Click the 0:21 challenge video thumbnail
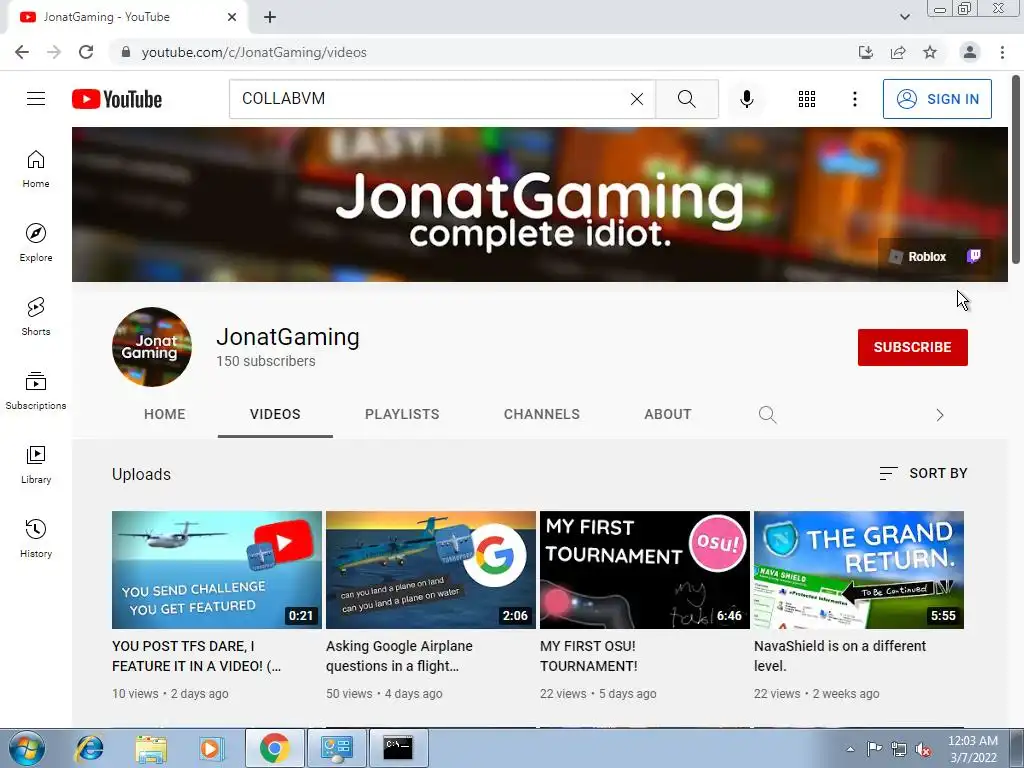This screenshot has width=1024, height=768. (217, 570)
